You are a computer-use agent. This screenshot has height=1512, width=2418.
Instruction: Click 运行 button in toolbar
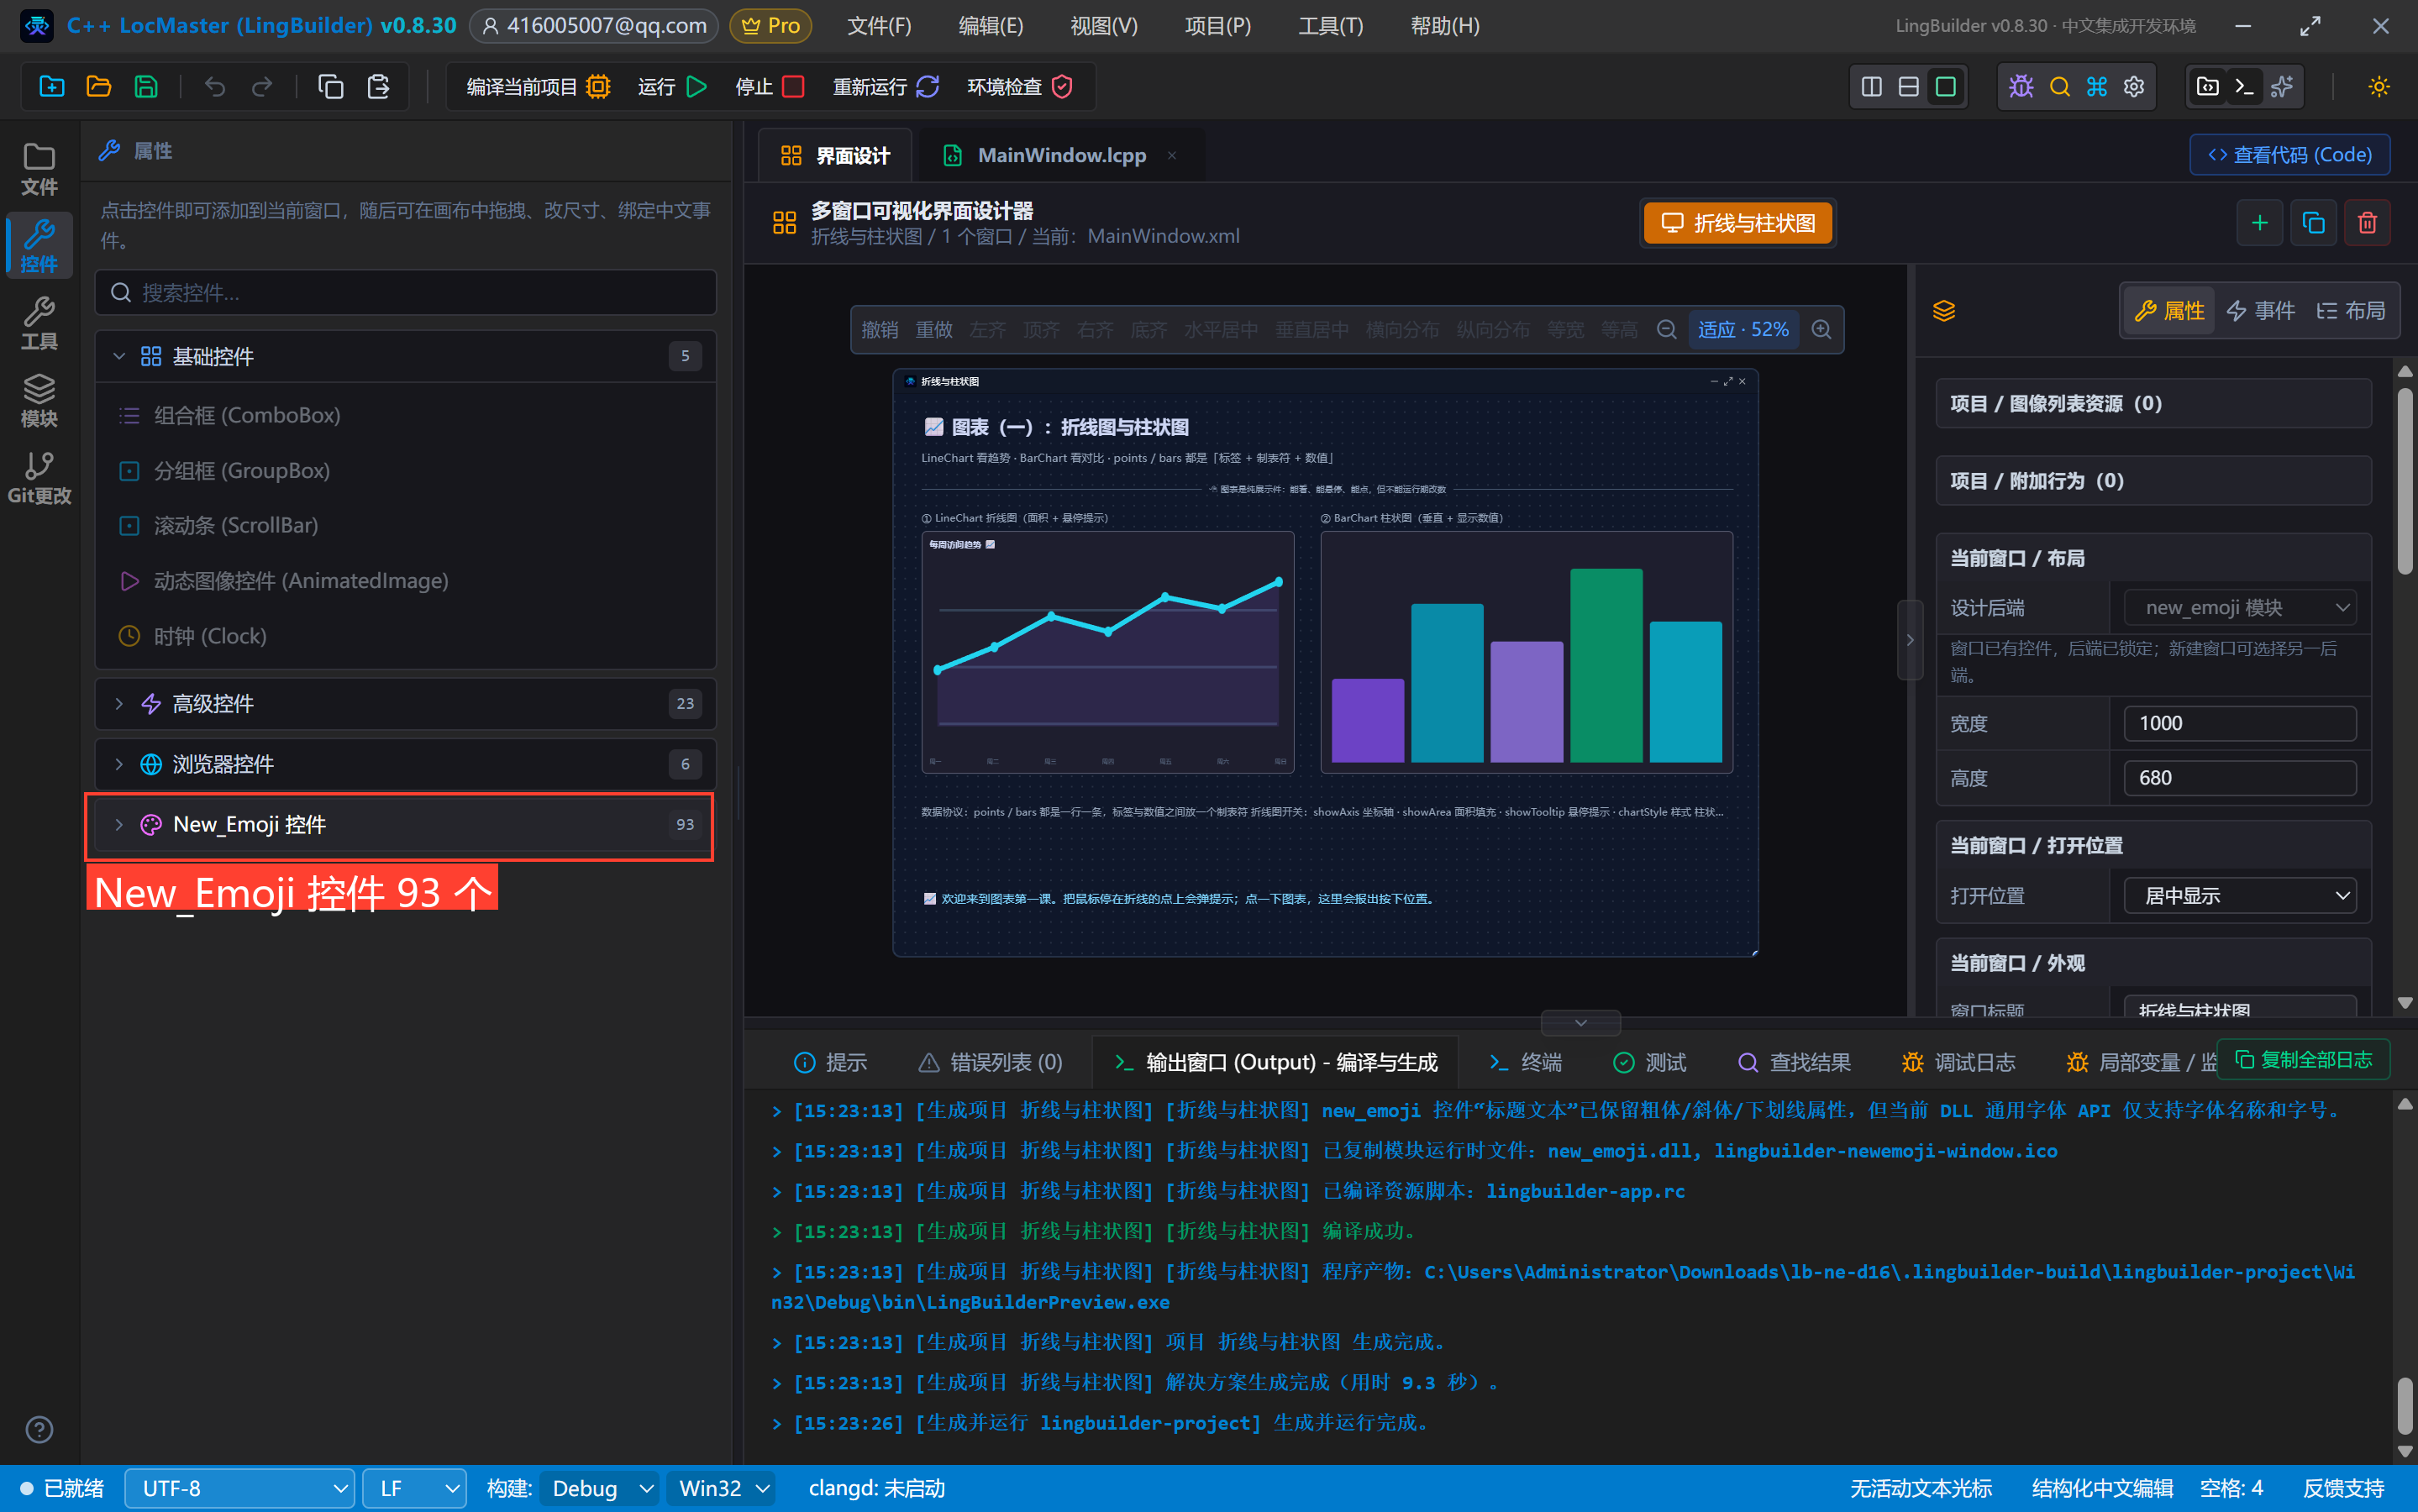pyautogui.click(x=672, y=87)
